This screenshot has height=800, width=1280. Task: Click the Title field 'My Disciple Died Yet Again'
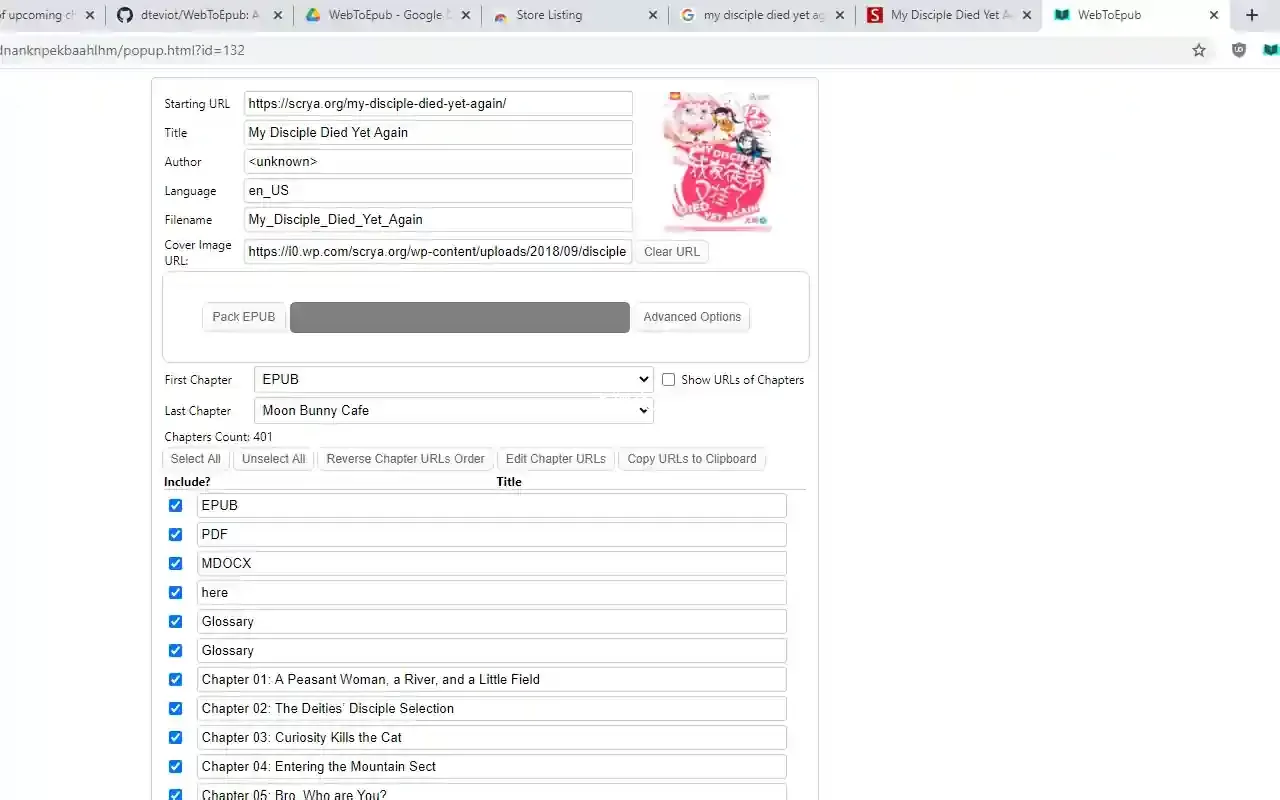tap(438, 132)
